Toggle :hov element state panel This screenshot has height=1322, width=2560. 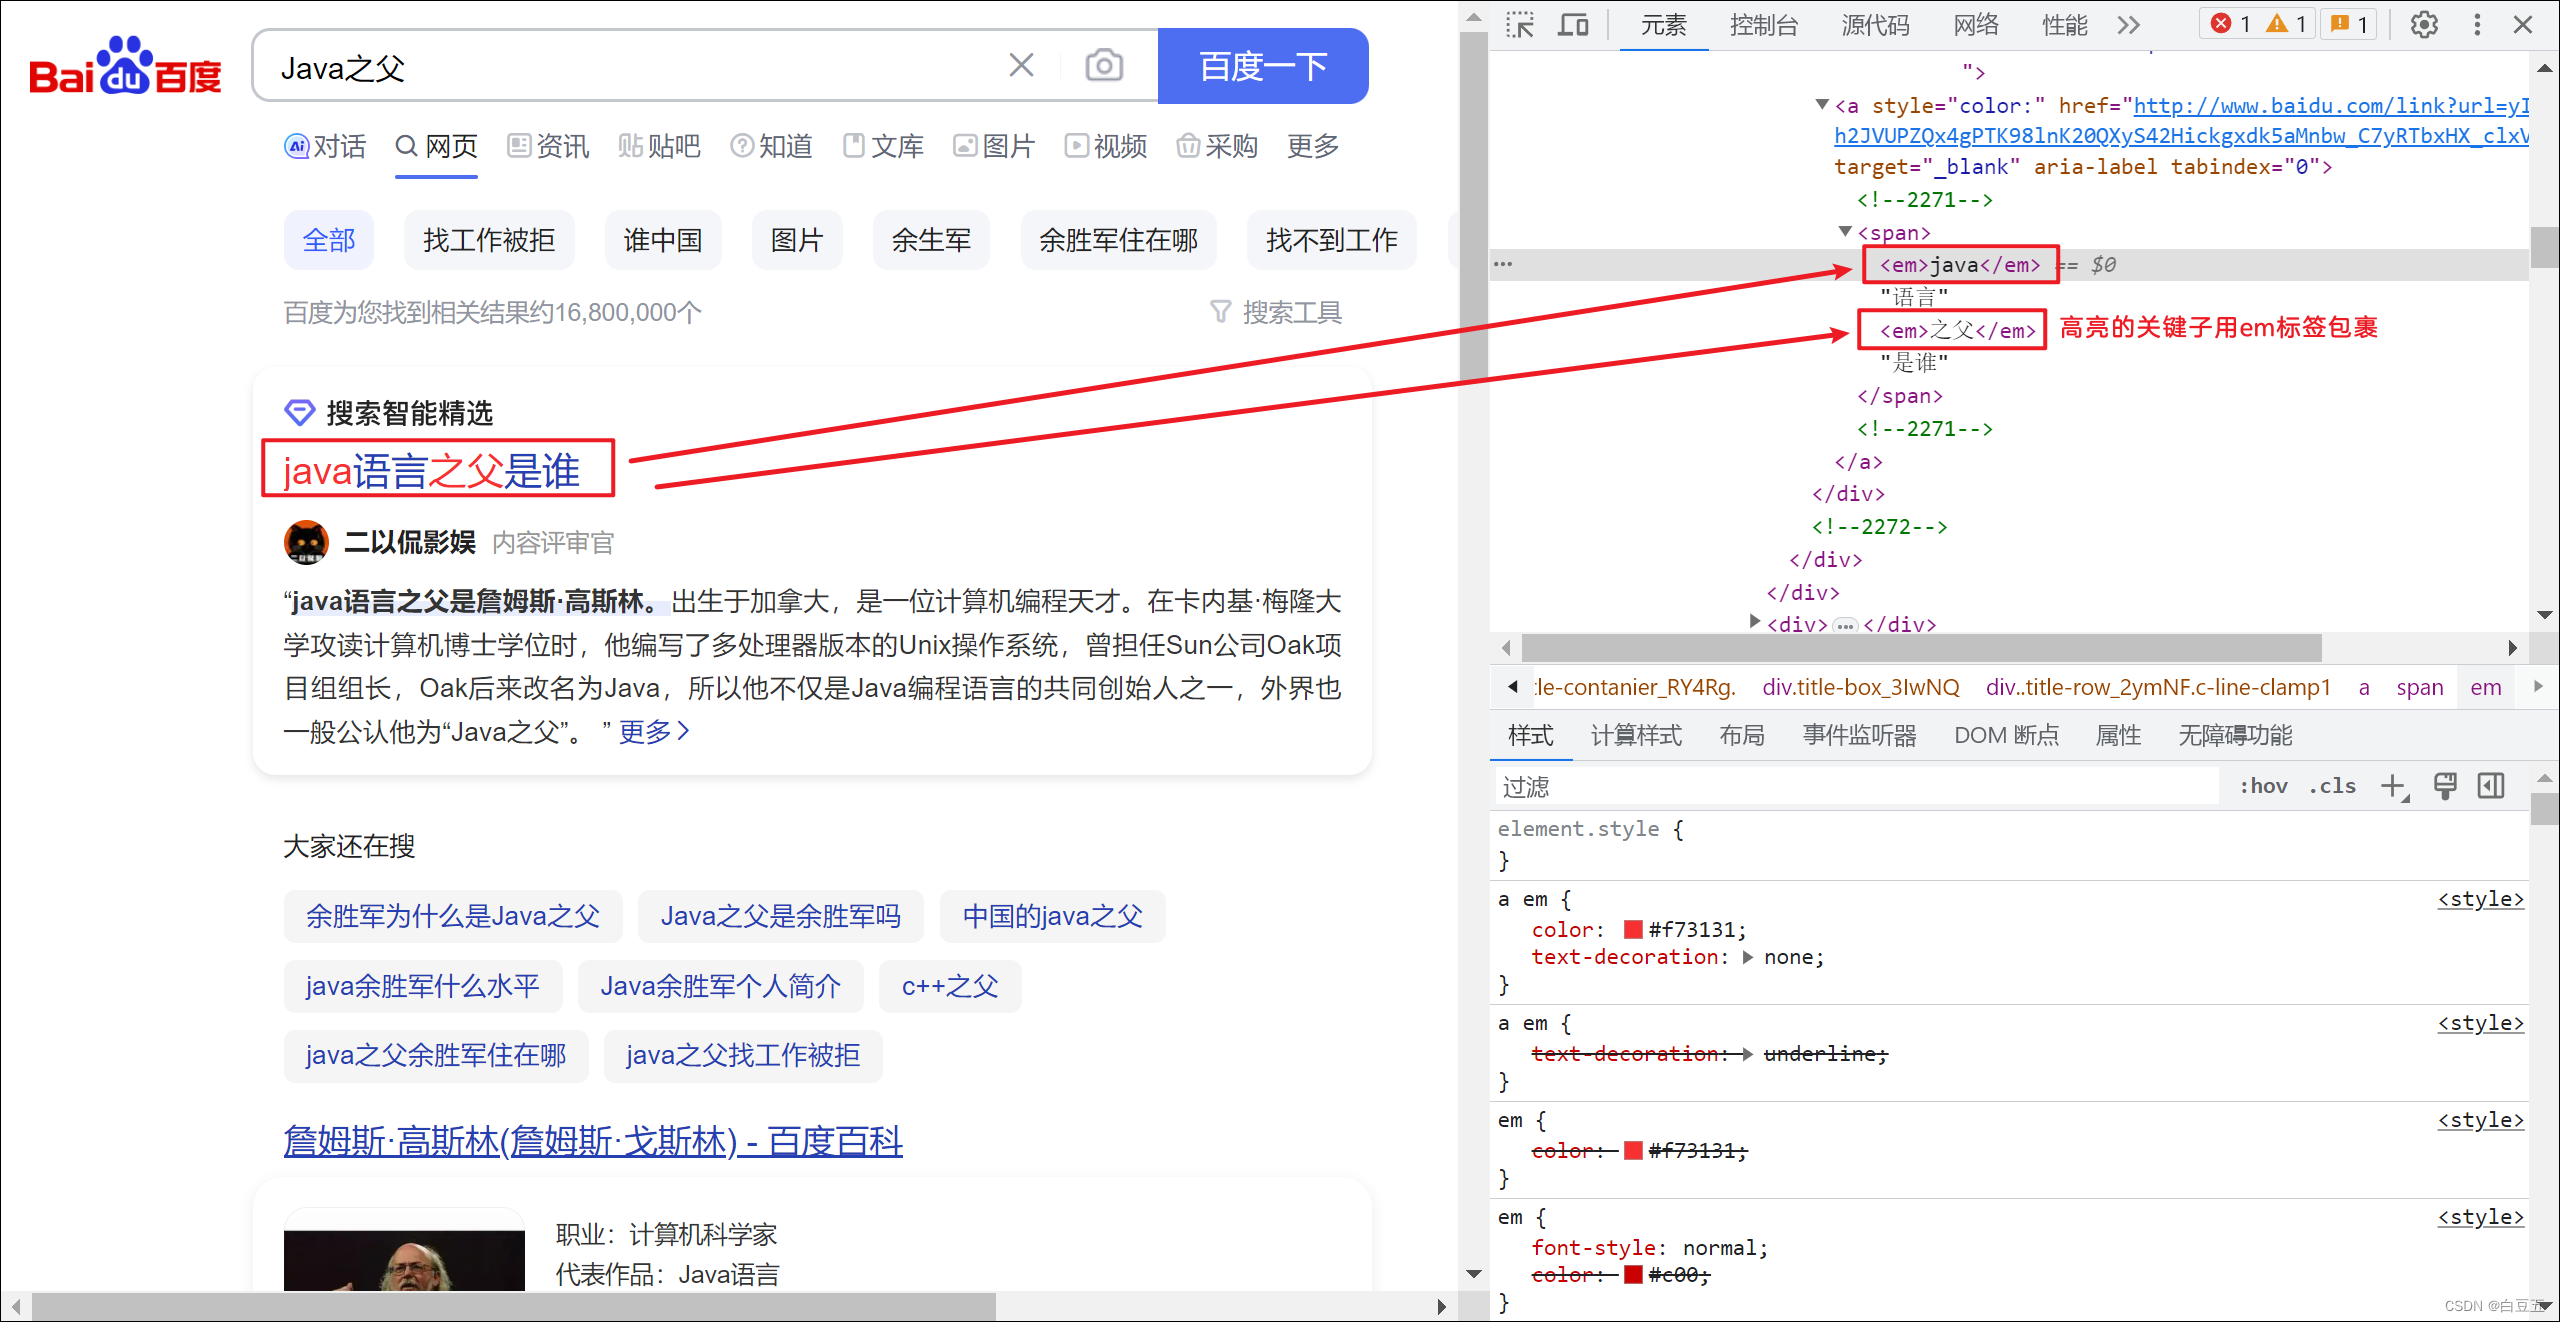coord(2263,786)
